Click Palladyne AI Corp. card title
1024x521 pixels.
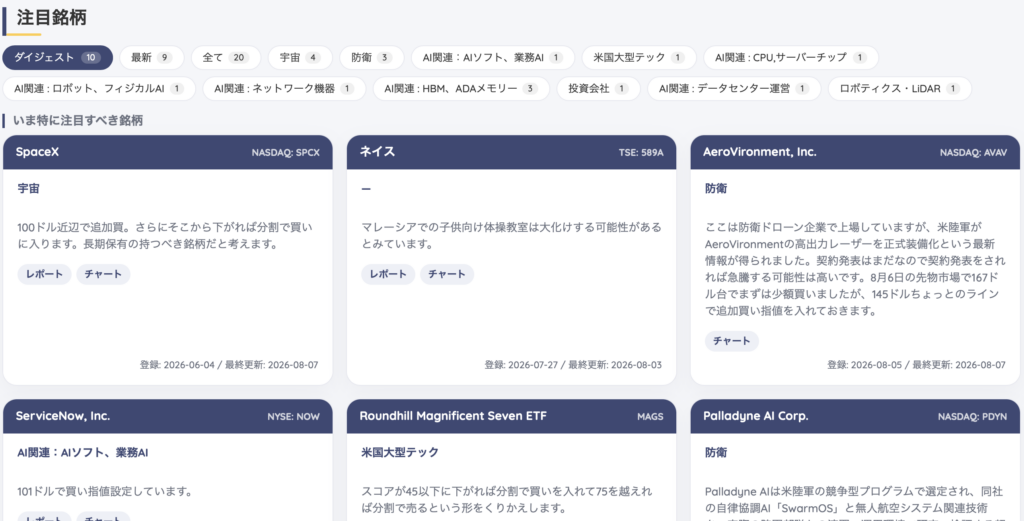[756, 416]
